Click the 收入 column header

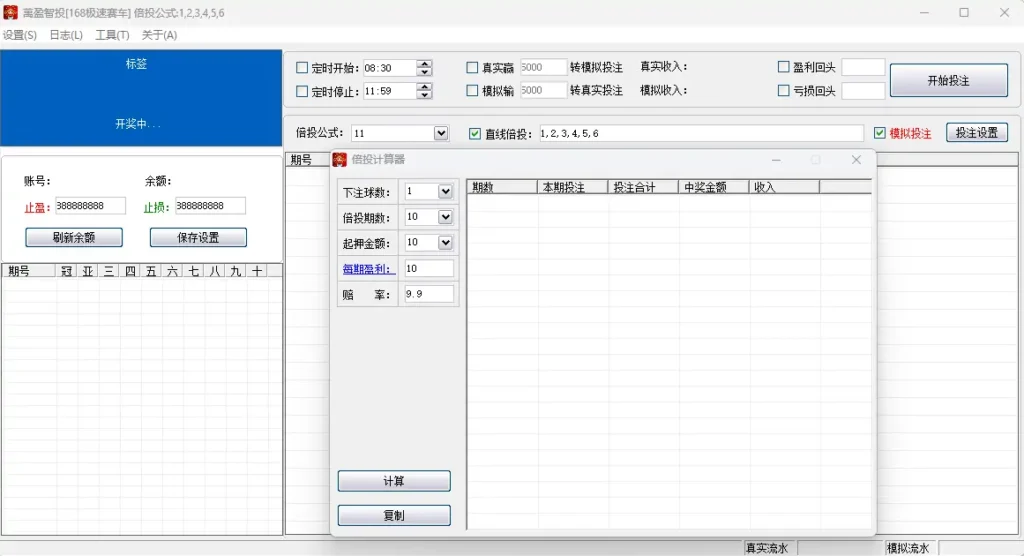[x=784, y=188]
